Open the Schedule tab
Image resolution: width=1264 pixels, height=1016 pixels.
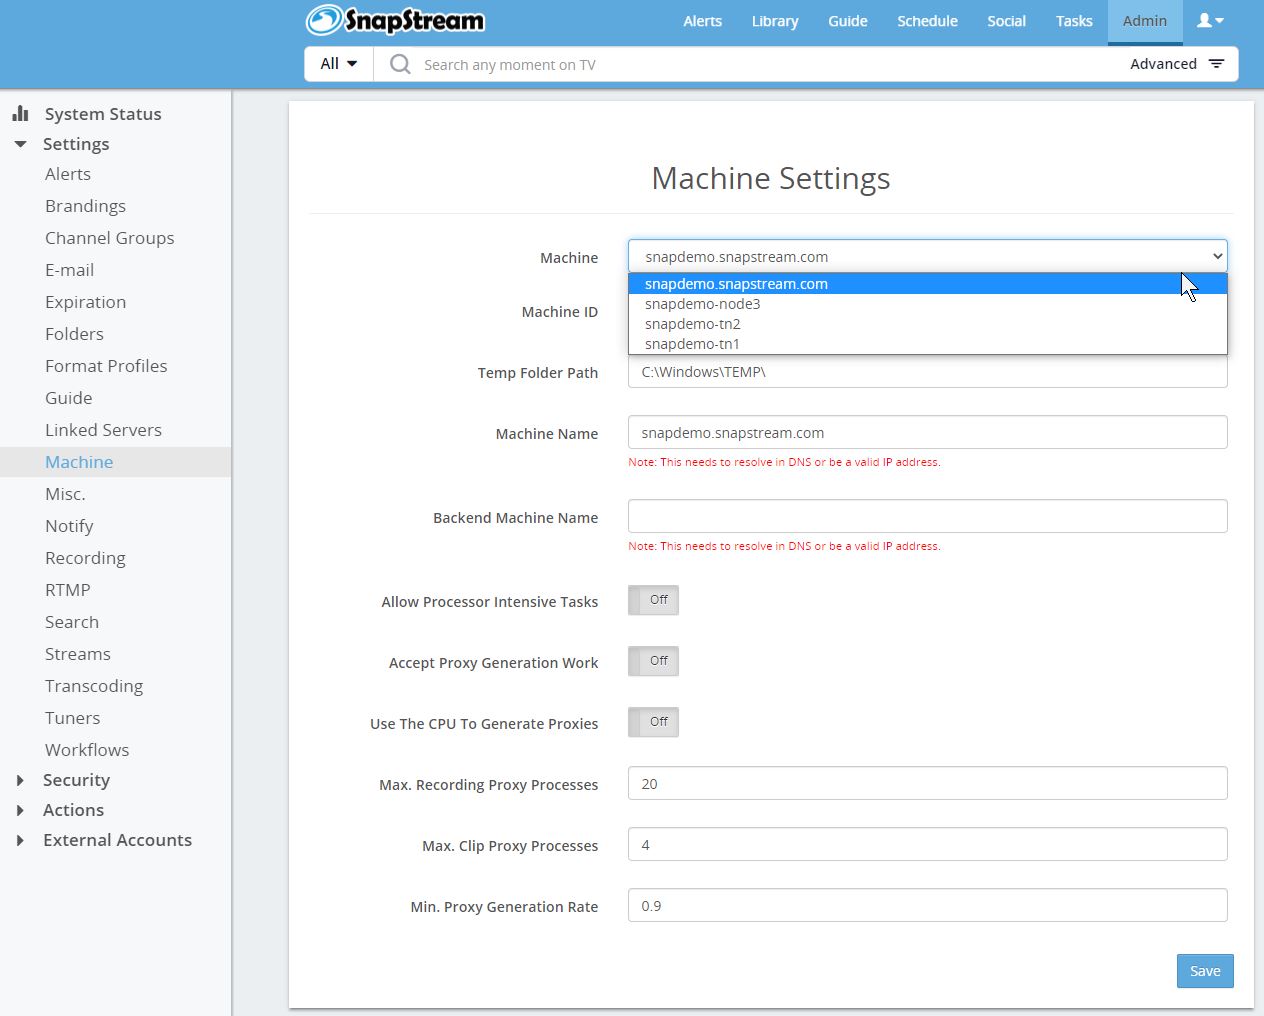pos(927,21)
